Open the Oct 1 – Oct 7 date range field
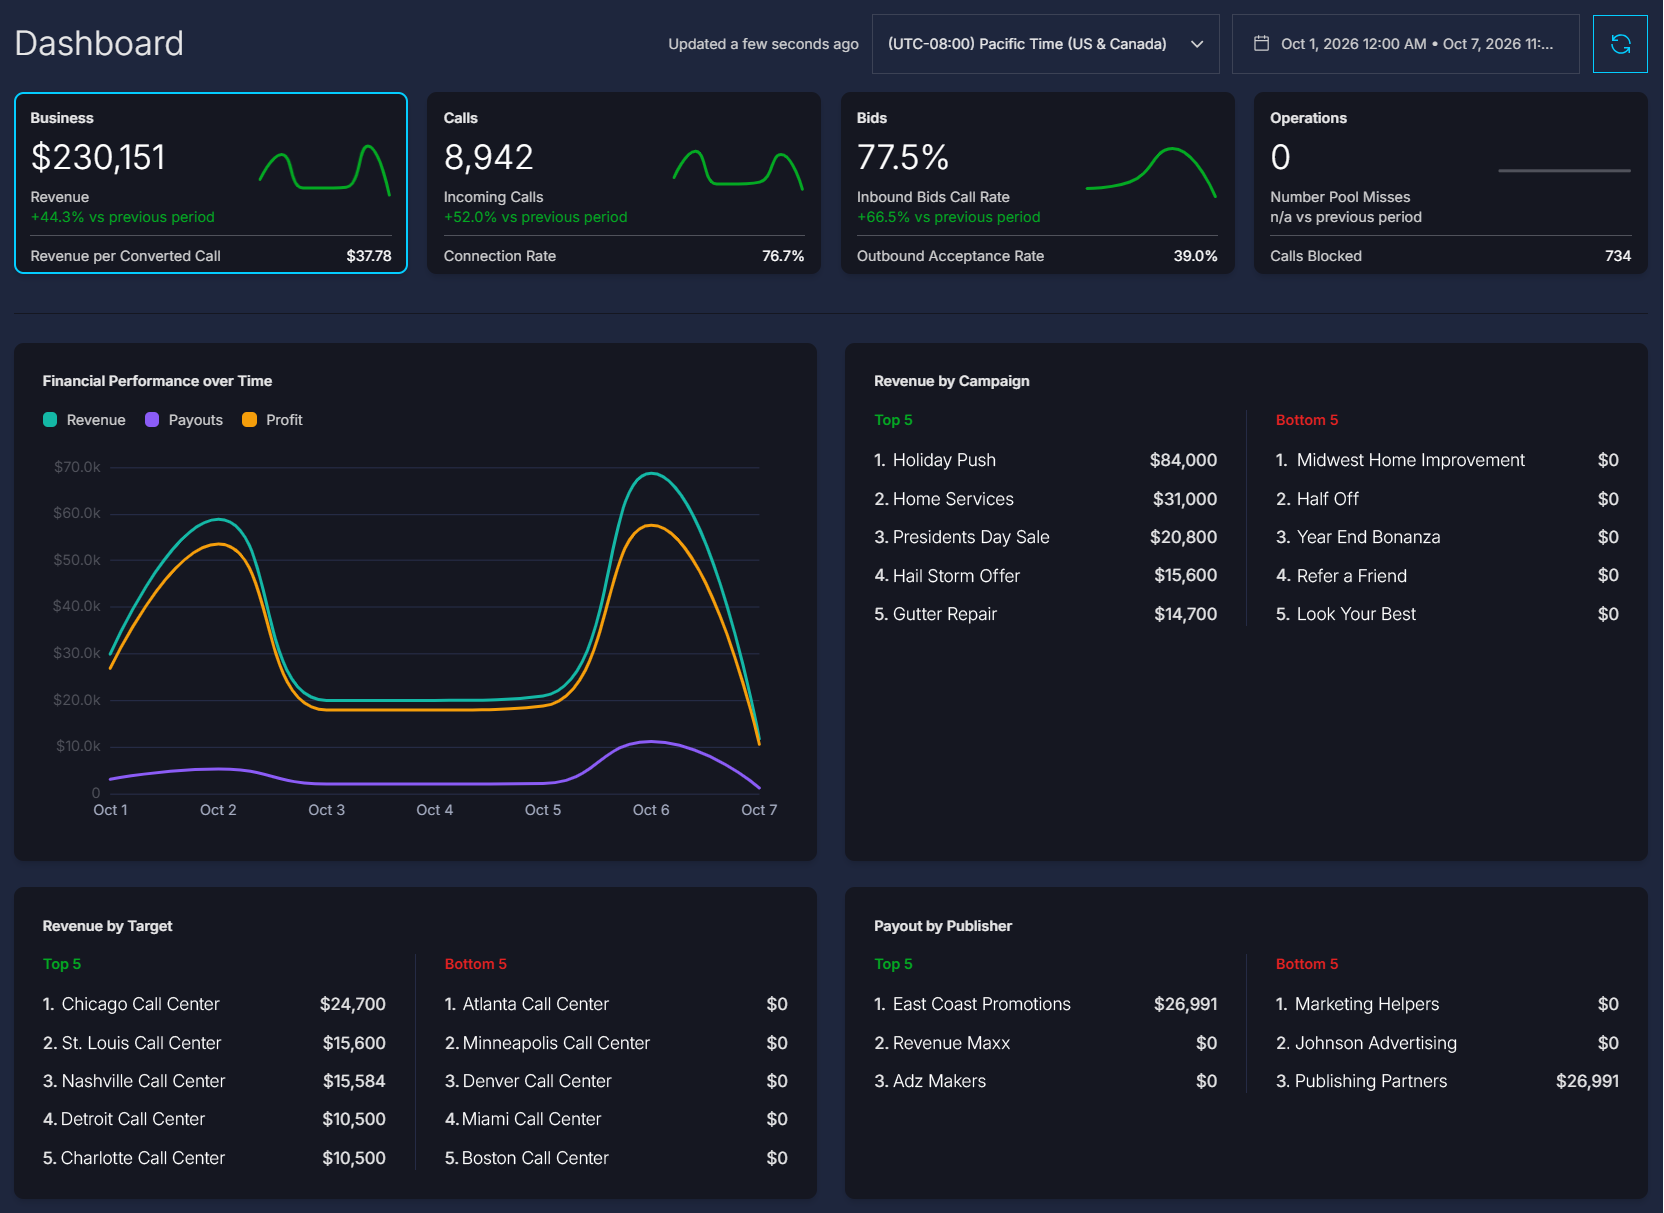 point(1405,44)
